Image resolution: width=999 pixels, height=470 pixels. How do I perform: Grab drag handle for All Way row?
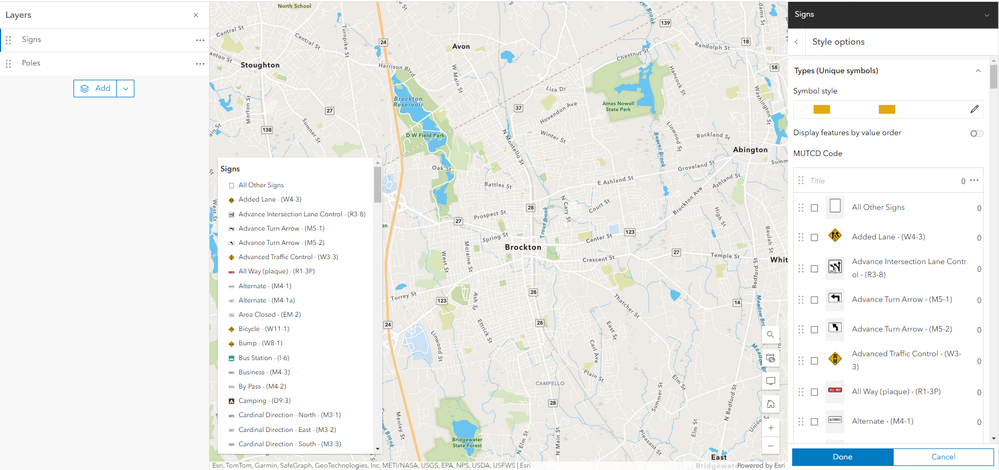[x=801, y=392]
